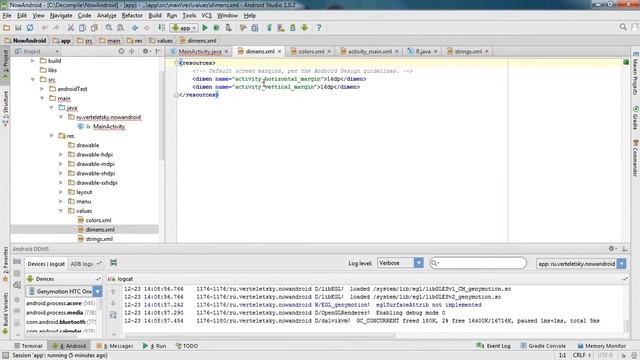Screen dimensions: 640x360
Task: Switch to the colors.xml editor tab
Action: coord(311,51)
